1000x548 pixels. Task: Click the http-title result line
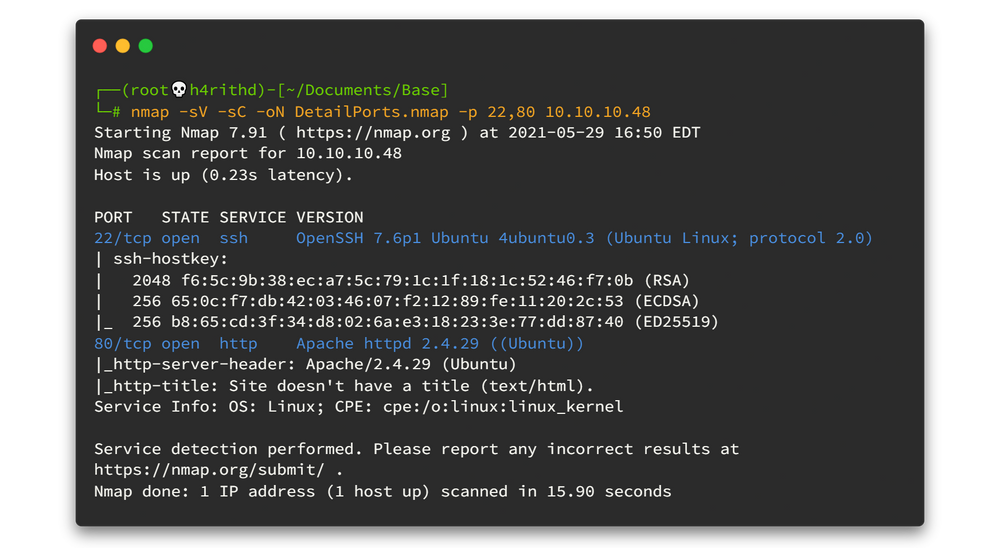(344, 386)
